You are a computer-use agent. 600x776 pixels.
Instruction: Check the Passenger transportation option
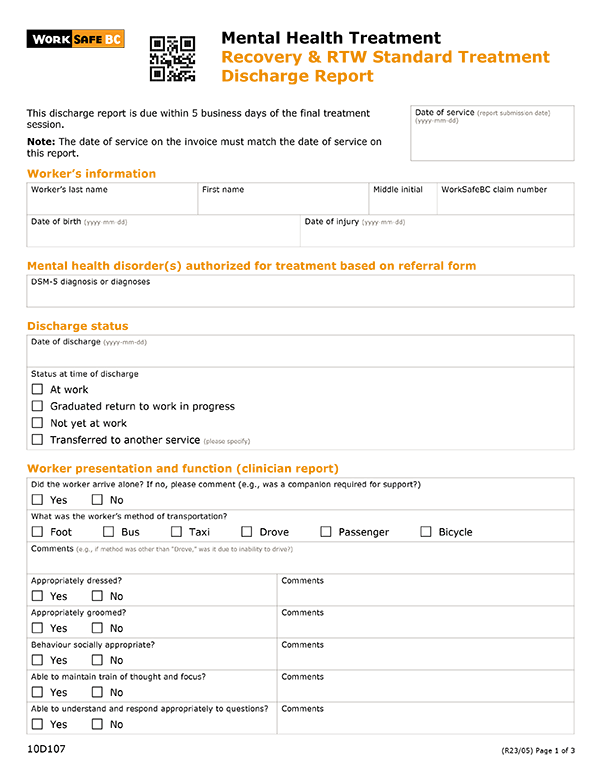tap(326, 532)
